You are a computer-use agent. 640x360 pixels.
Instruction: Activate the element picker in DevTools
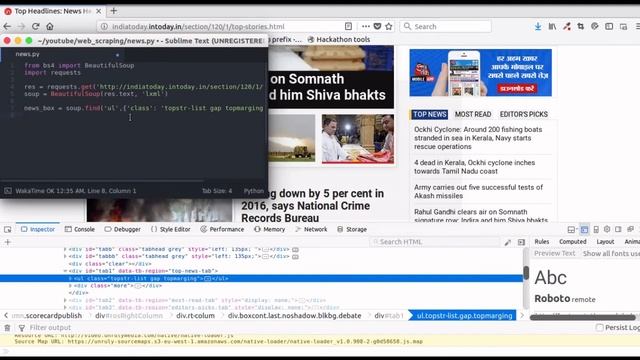point(8,229)
